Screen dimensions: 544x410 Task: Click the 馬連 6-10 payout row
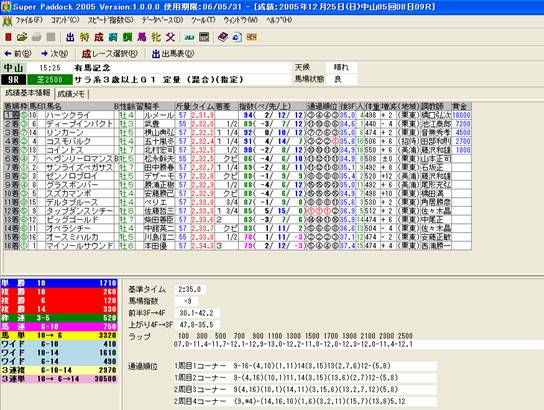coord(59,326)
